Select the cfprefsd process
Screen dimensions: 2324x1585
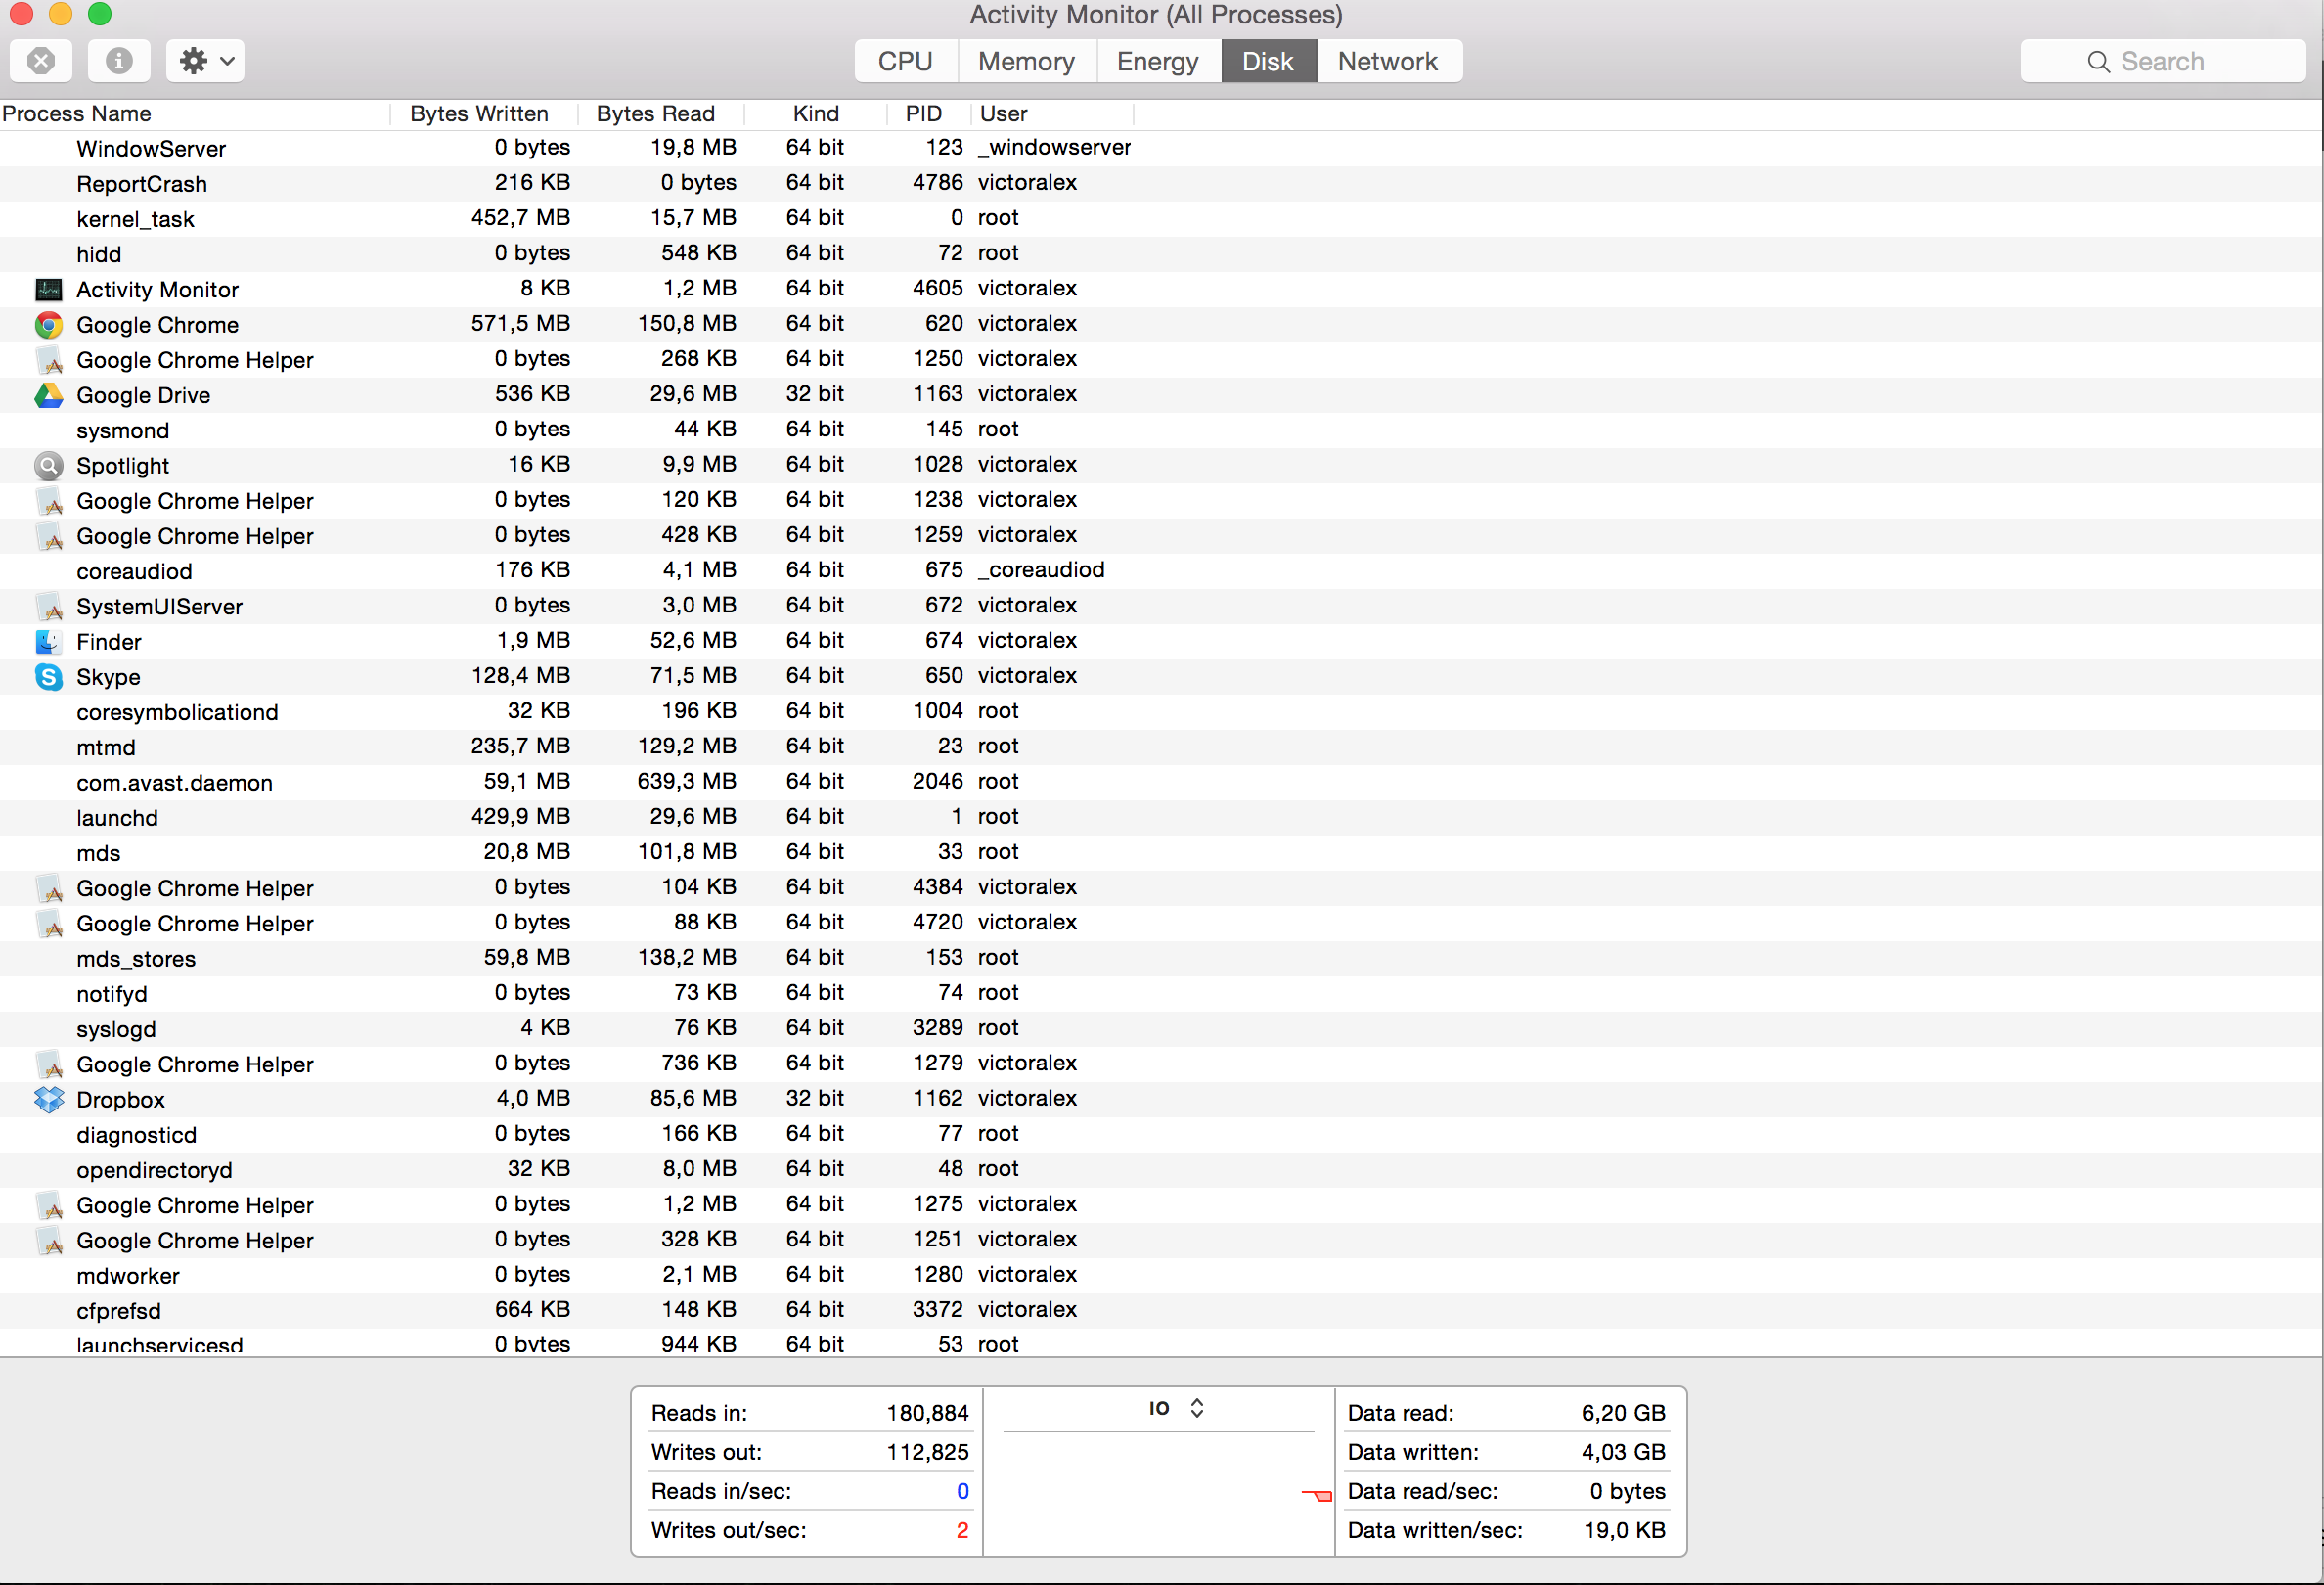tap(1161, 1311)
